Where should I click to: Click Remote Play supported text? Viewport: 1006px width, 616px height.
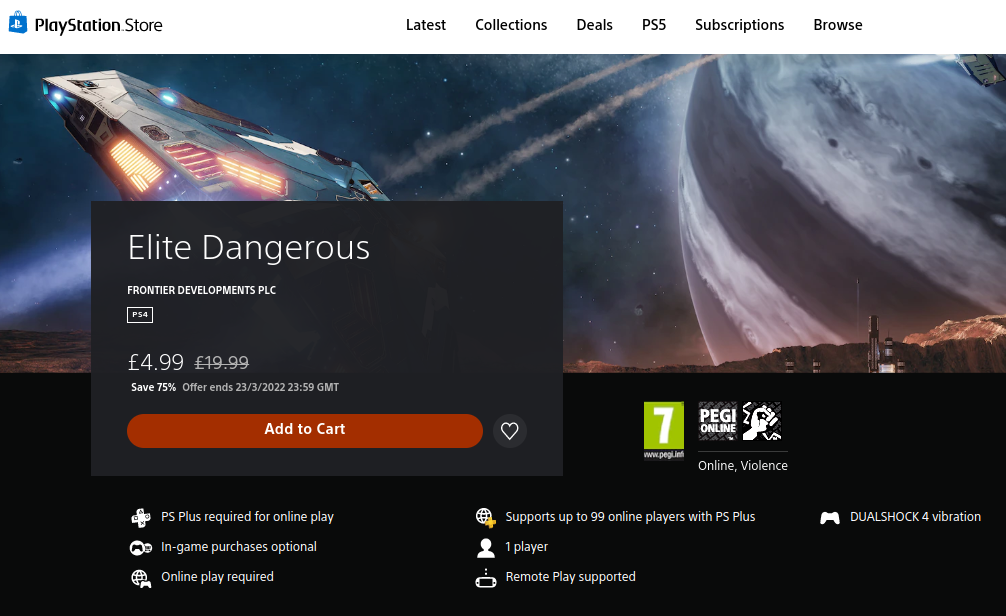coord(570,577)
